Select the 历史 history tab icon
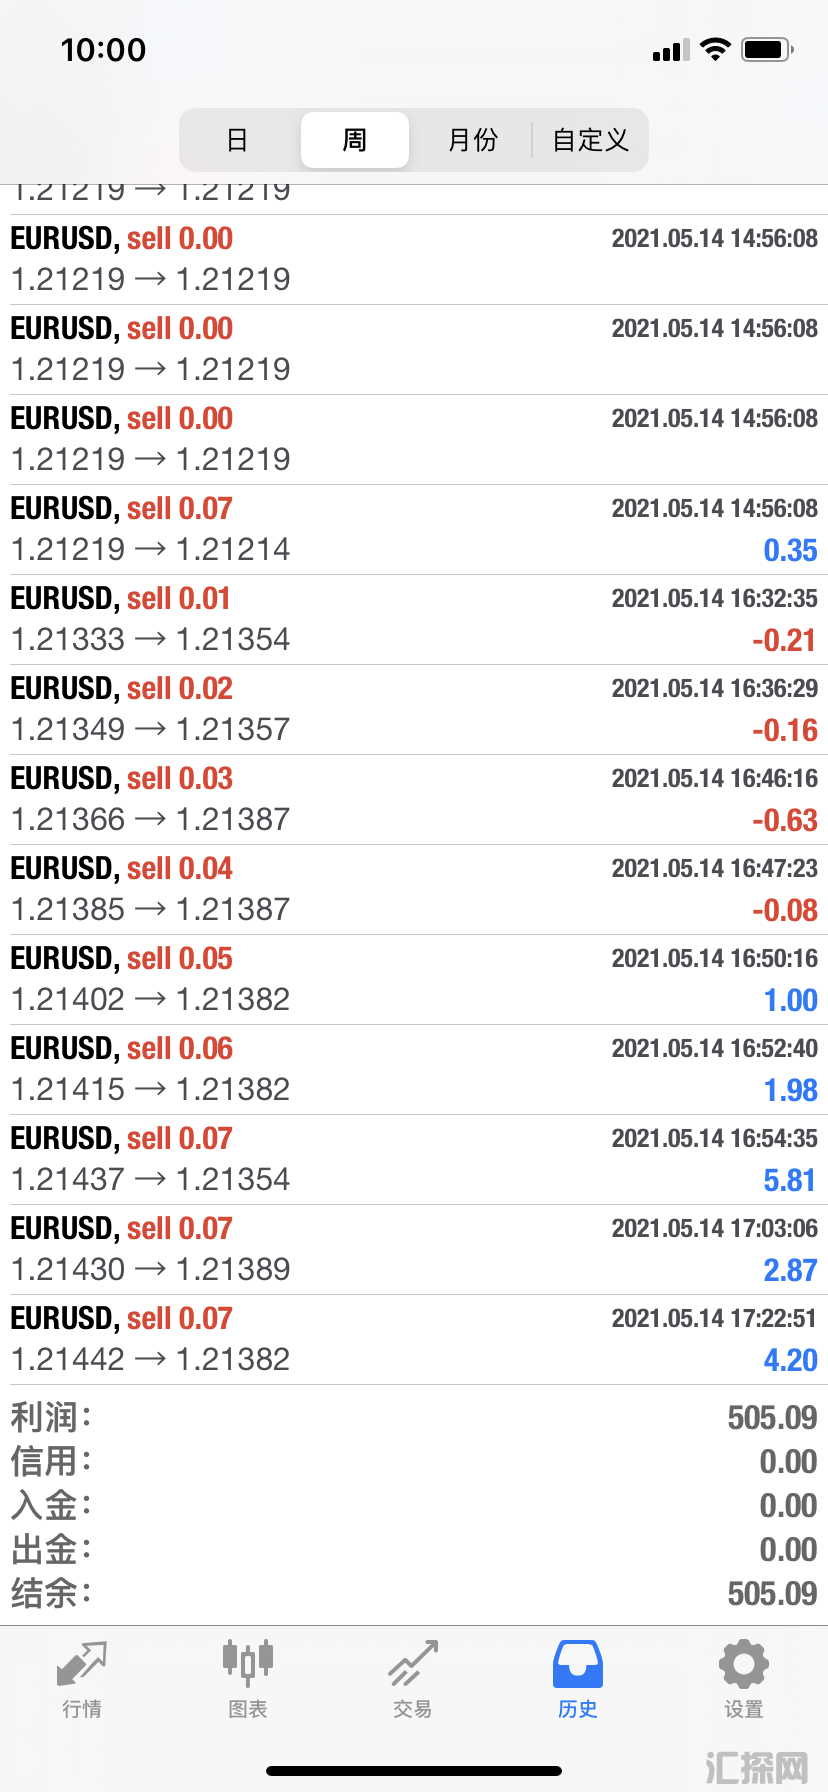This screenshot has height=1792, width=828. pos(578,1664)
